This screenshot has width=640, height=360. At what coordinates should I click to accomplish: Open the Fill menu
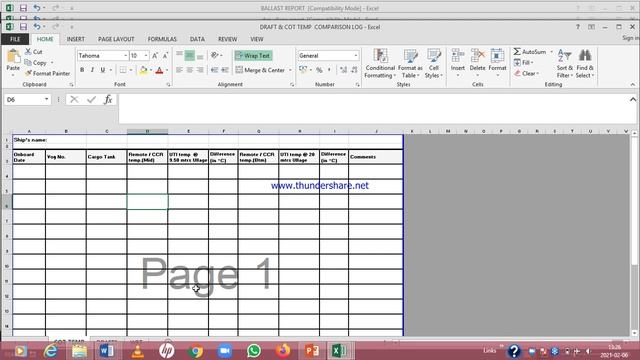coord(524,63)
